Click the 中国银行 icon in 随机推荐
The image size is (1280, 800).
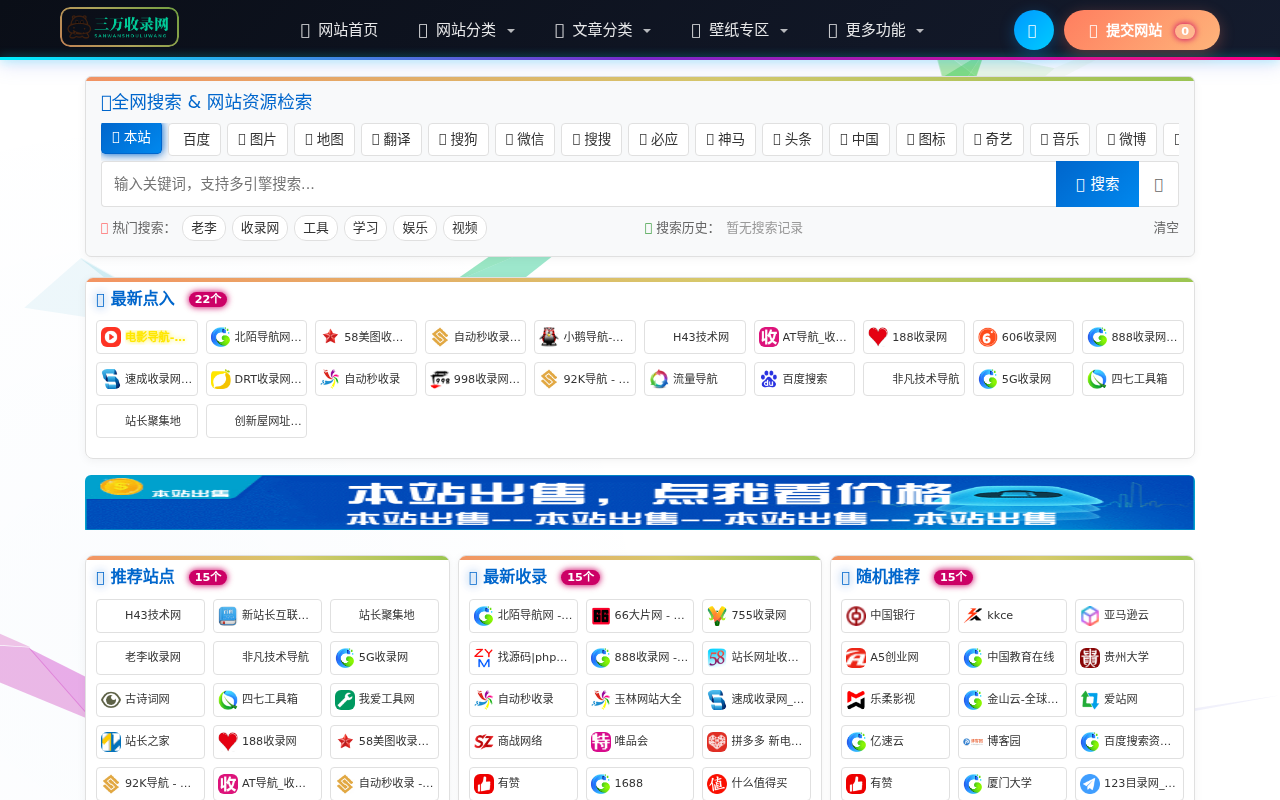tap(857, 616)
